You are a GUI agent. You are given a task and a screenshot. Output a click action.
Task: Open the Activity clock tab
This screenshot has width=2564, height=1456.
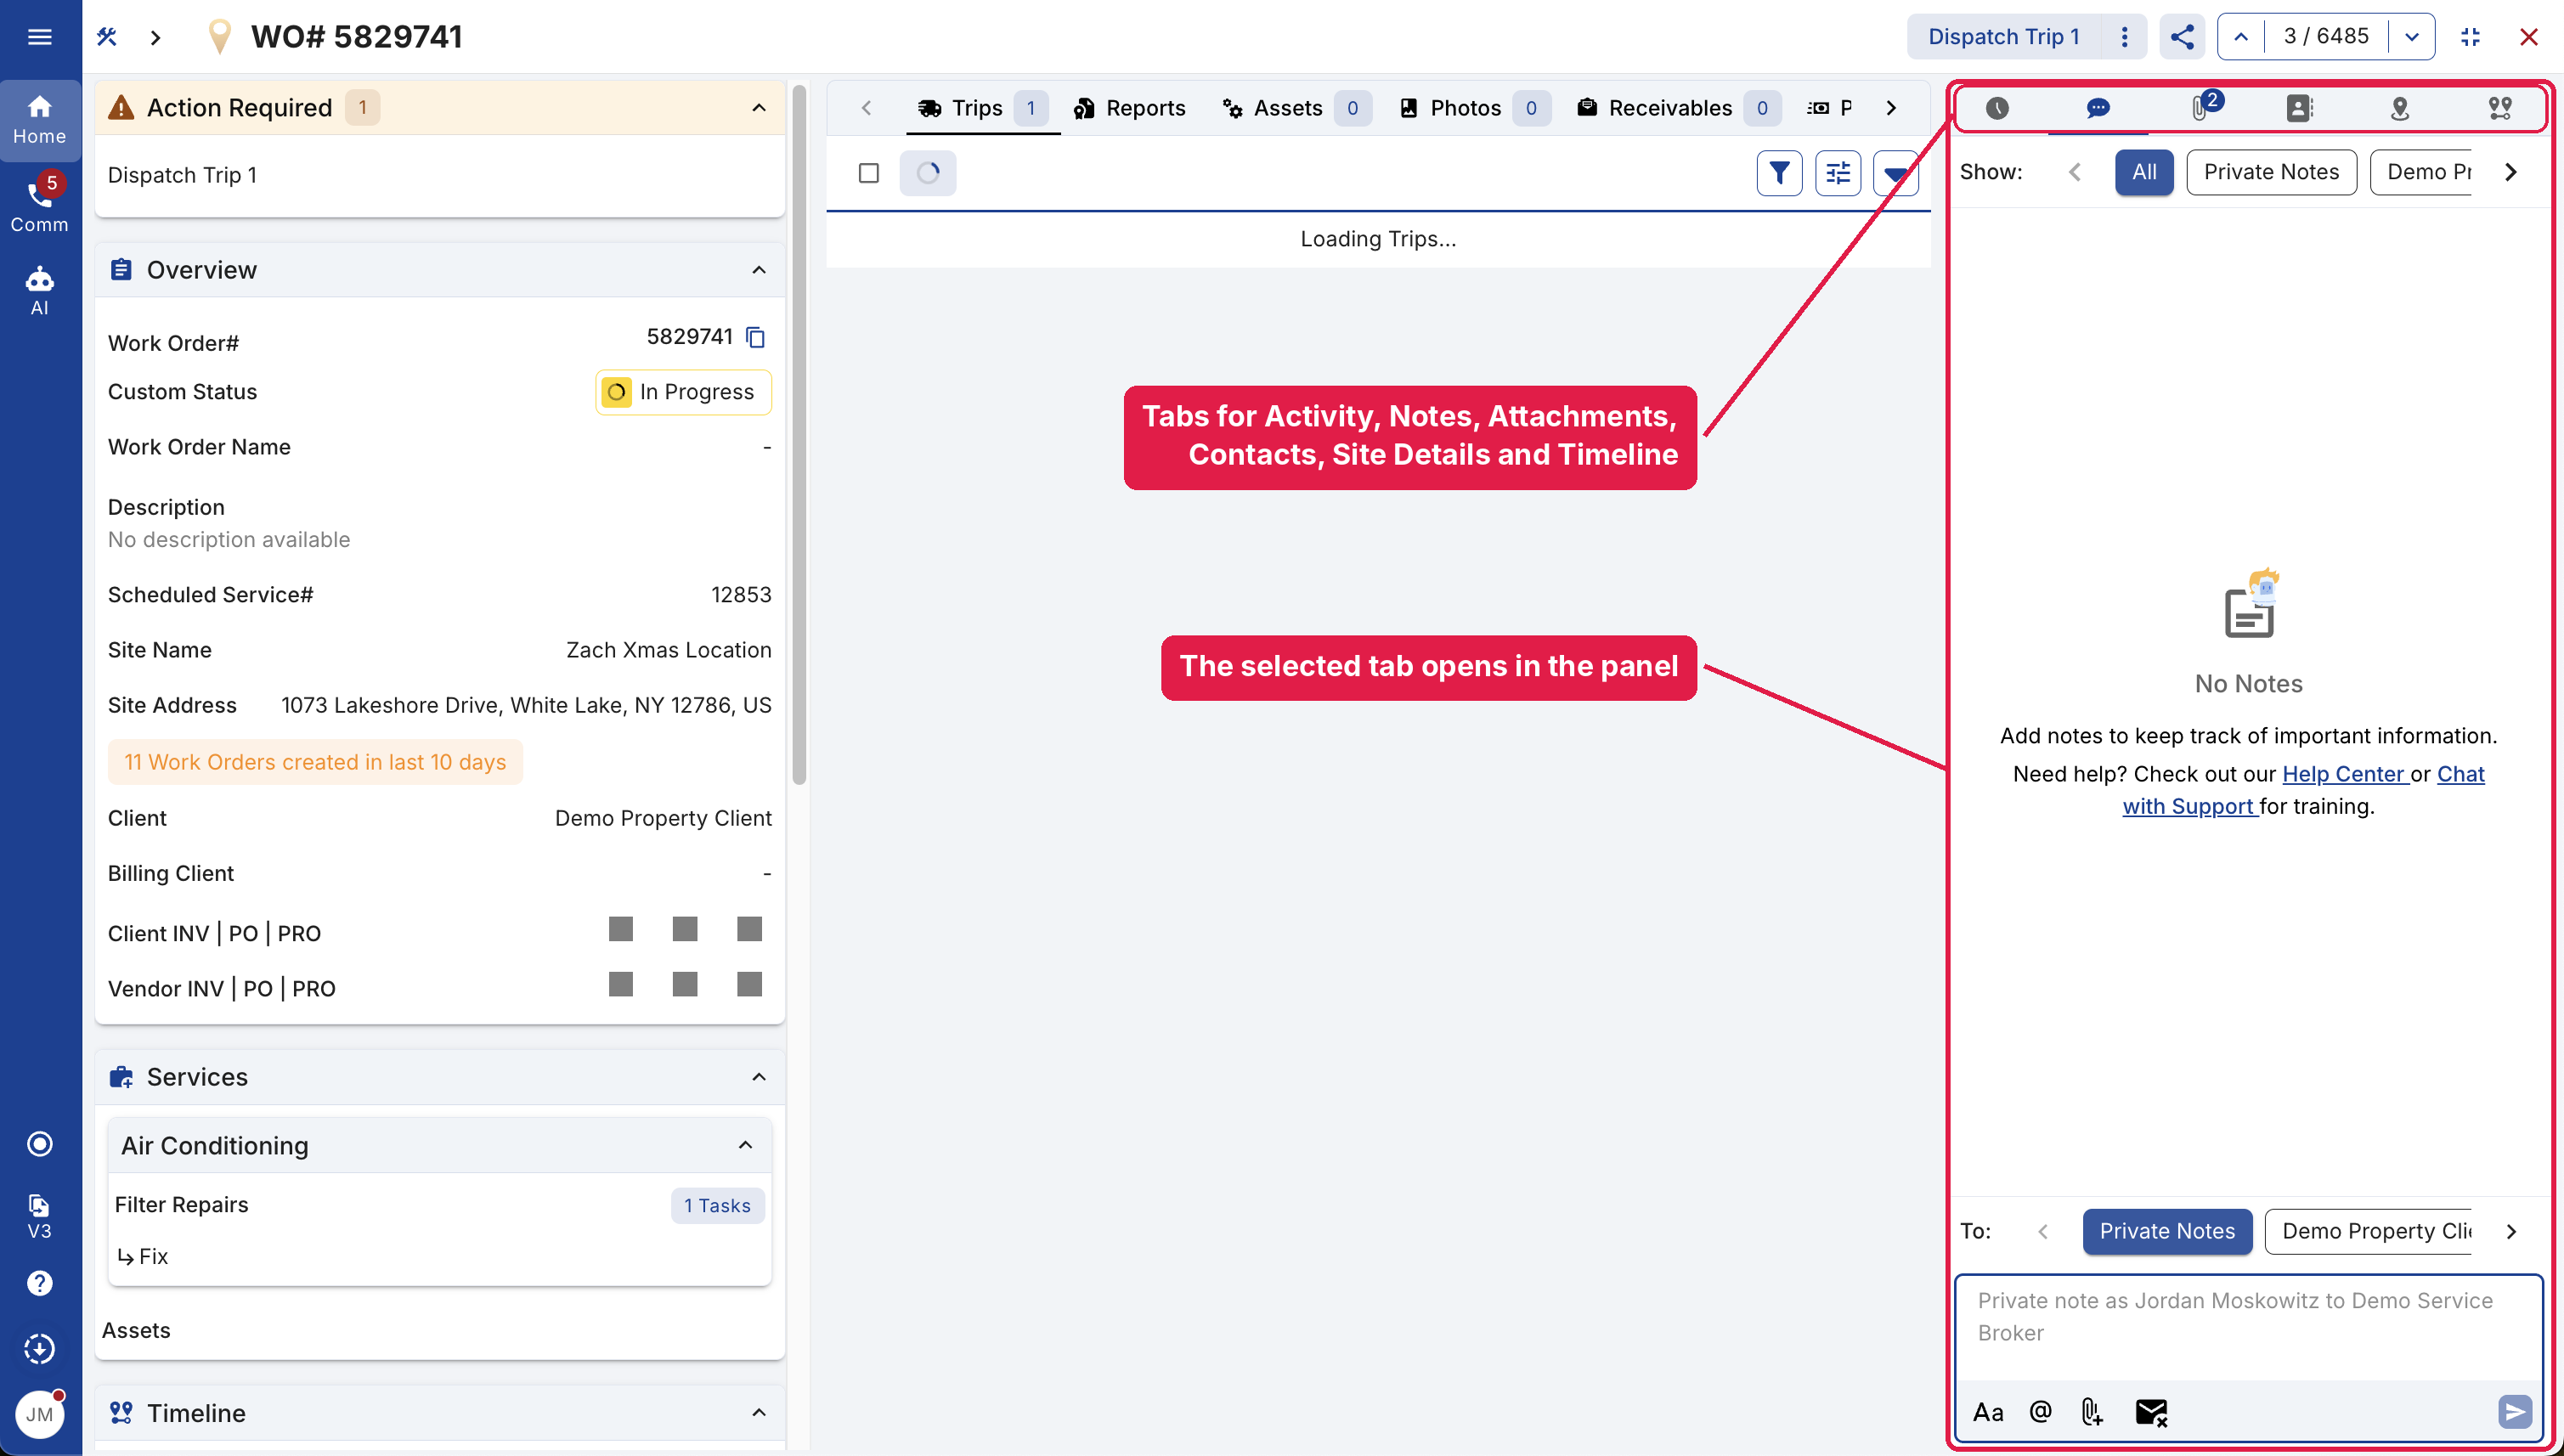coord(1997,108)
